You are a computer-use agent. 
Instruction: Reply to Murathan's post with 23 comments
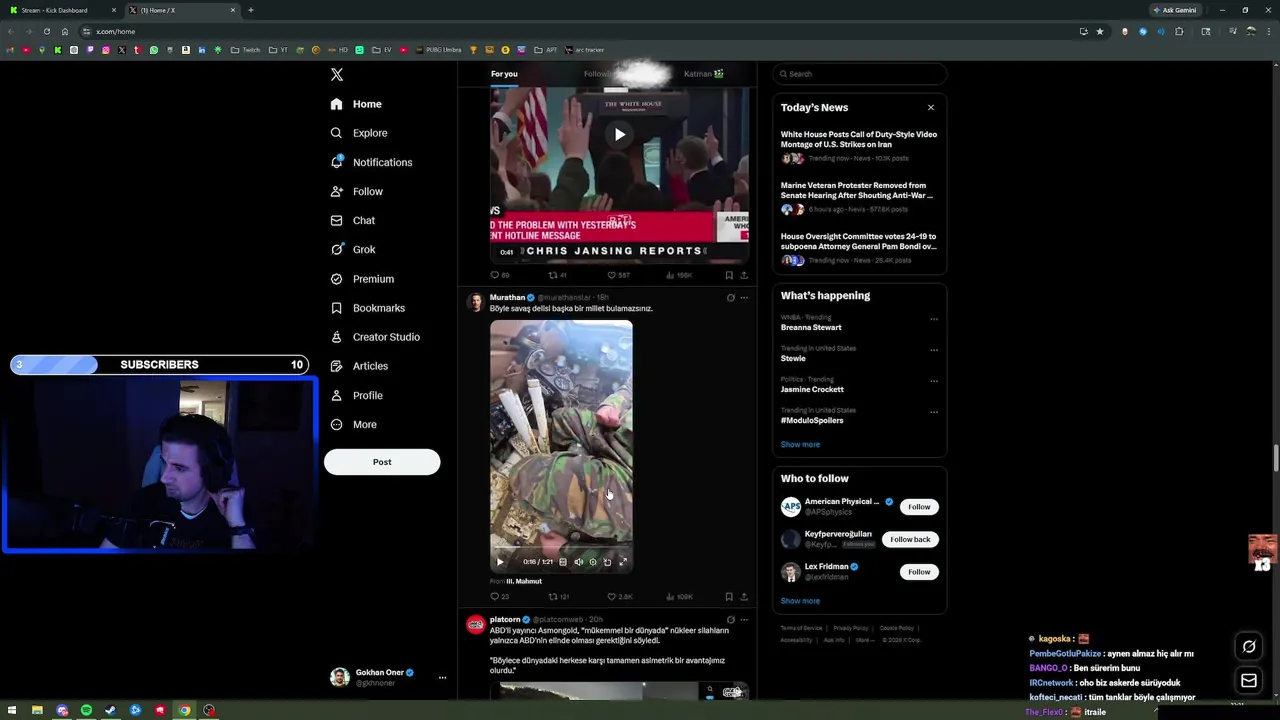pos(499,597)
